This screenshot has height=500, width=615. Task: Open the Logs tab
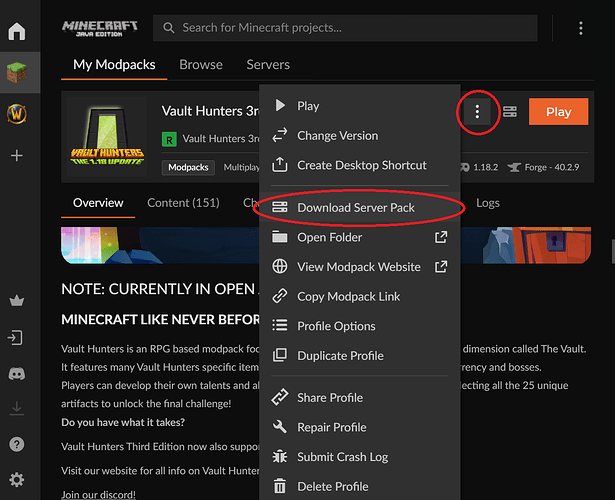[x=488, y=203]
